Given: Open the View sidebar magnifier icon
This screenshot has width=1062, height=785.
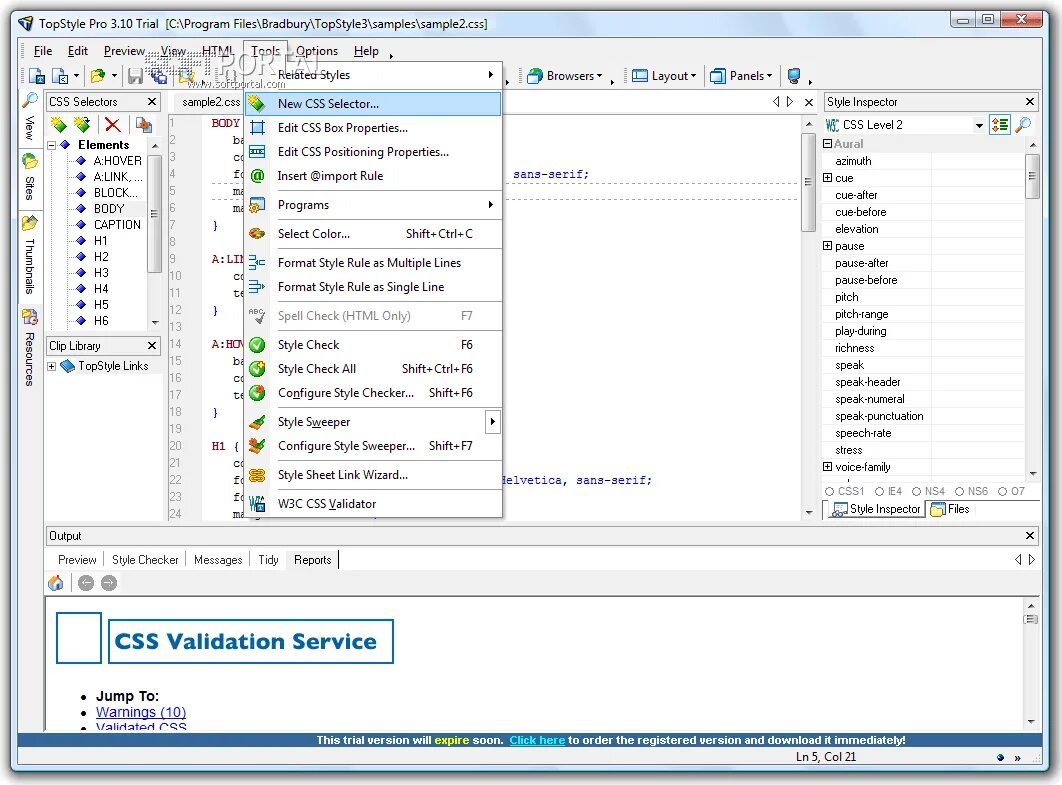Looking at the screenshot, I should (x=30, y=100).
